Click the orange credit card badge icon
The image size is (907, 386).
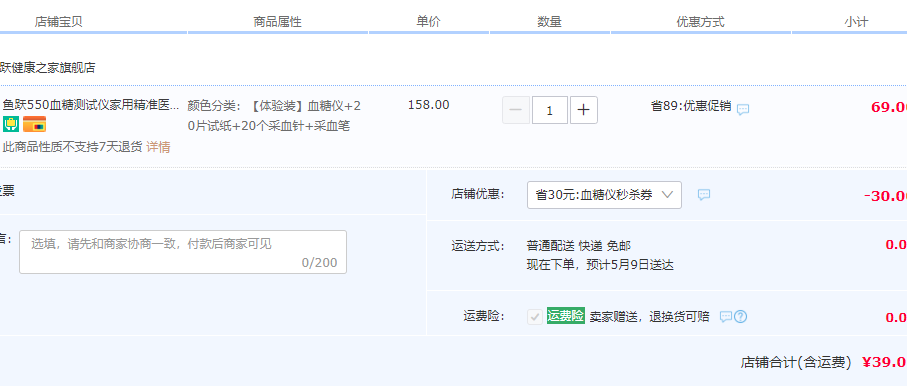tap(35, 124)
